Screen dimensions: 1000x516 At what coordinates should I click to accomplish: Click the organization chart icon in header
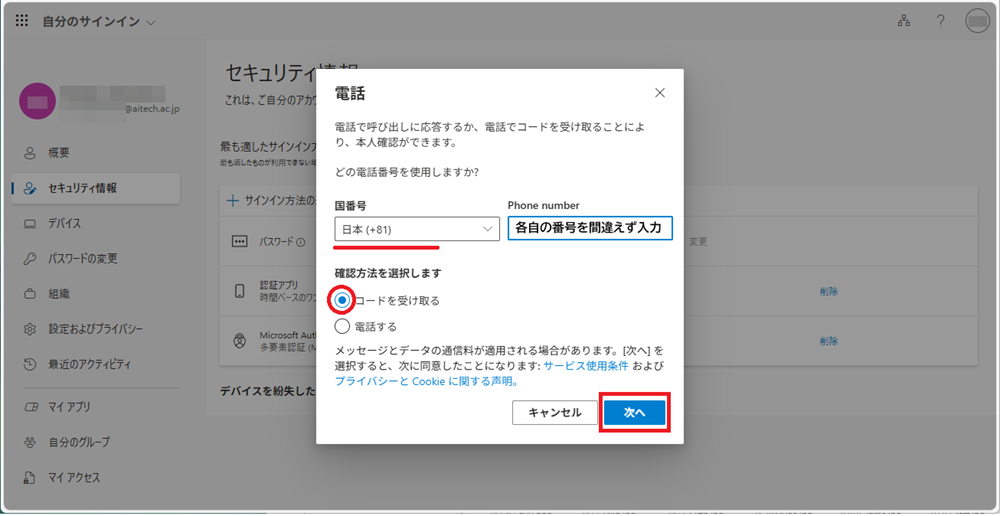904,21
